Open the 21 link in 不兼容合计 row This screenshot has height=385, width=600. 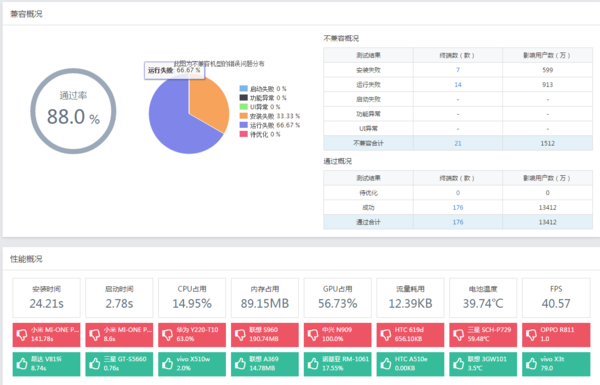tap(458, 143)
